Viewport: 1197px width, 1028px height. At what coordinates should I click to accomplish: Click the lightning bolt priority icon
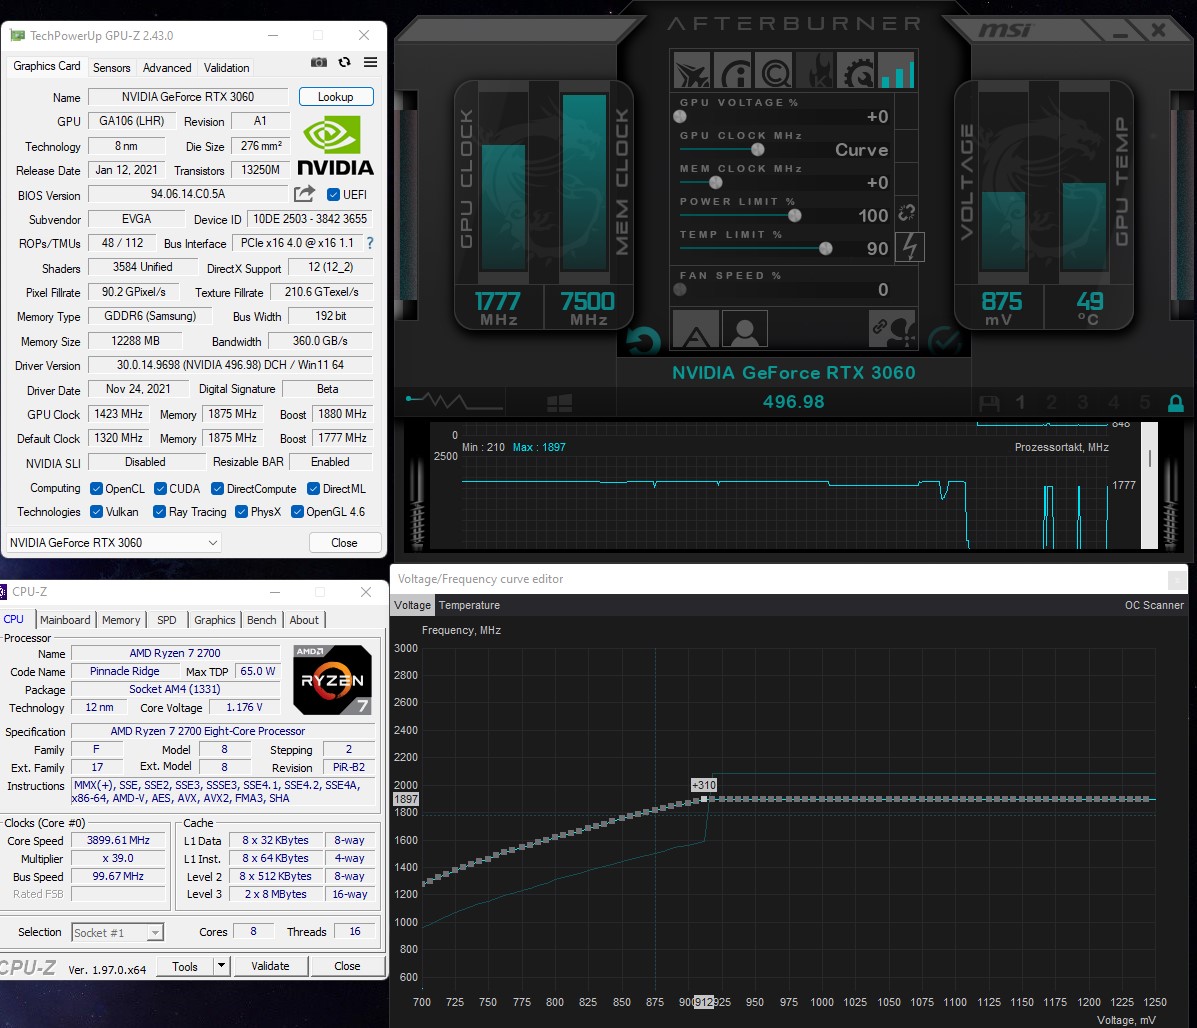[x=909, y=247]
